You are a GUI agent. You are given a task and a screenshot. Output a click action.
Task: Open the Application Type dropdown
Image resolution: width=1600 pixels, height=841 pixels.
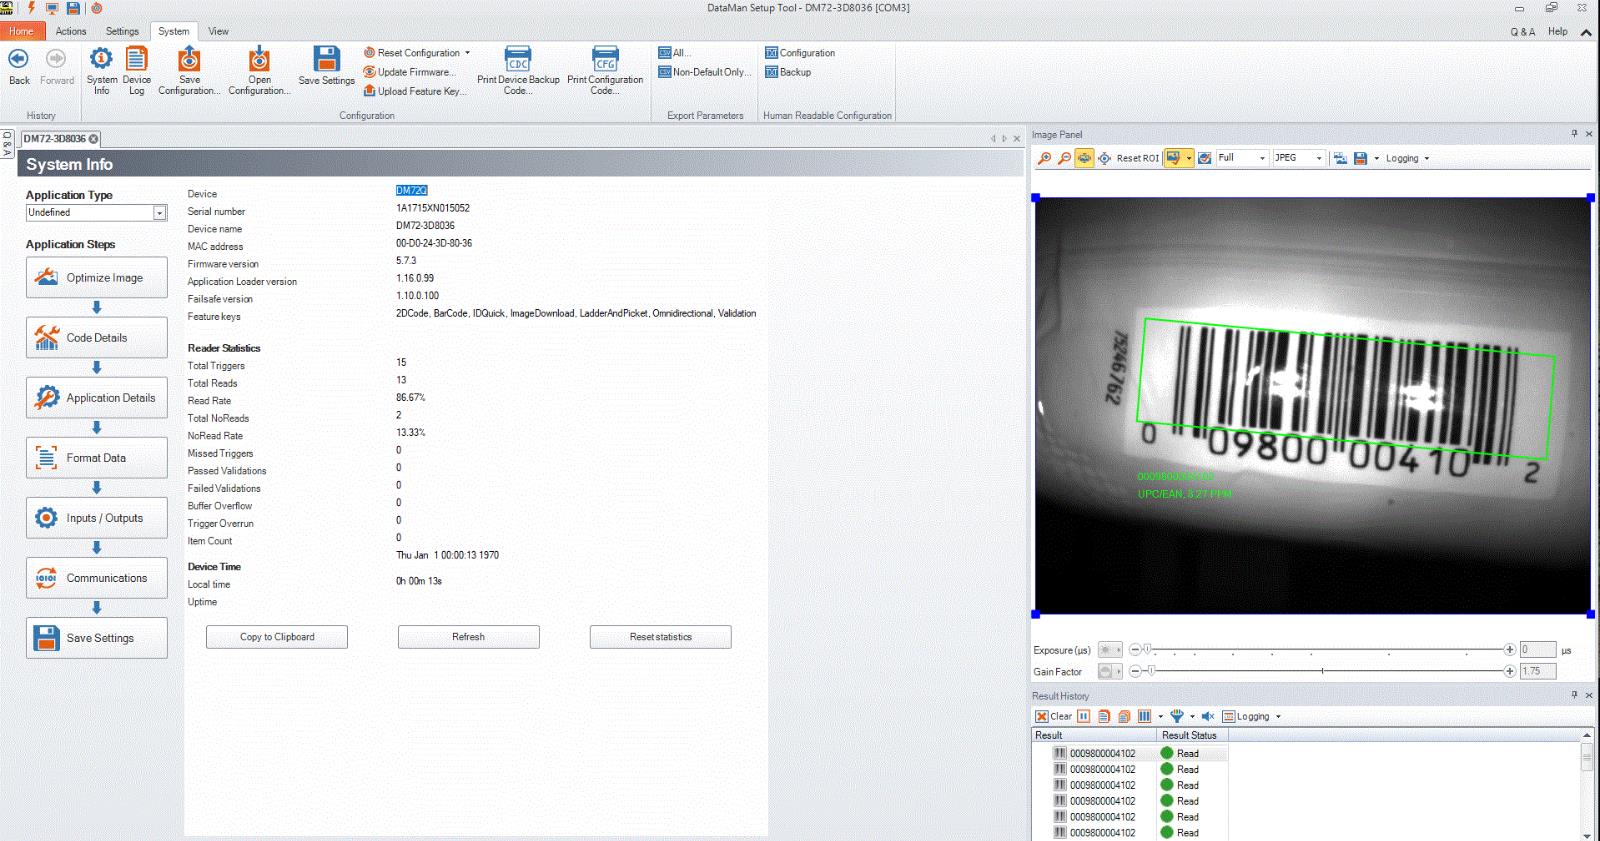coord(159,213)
